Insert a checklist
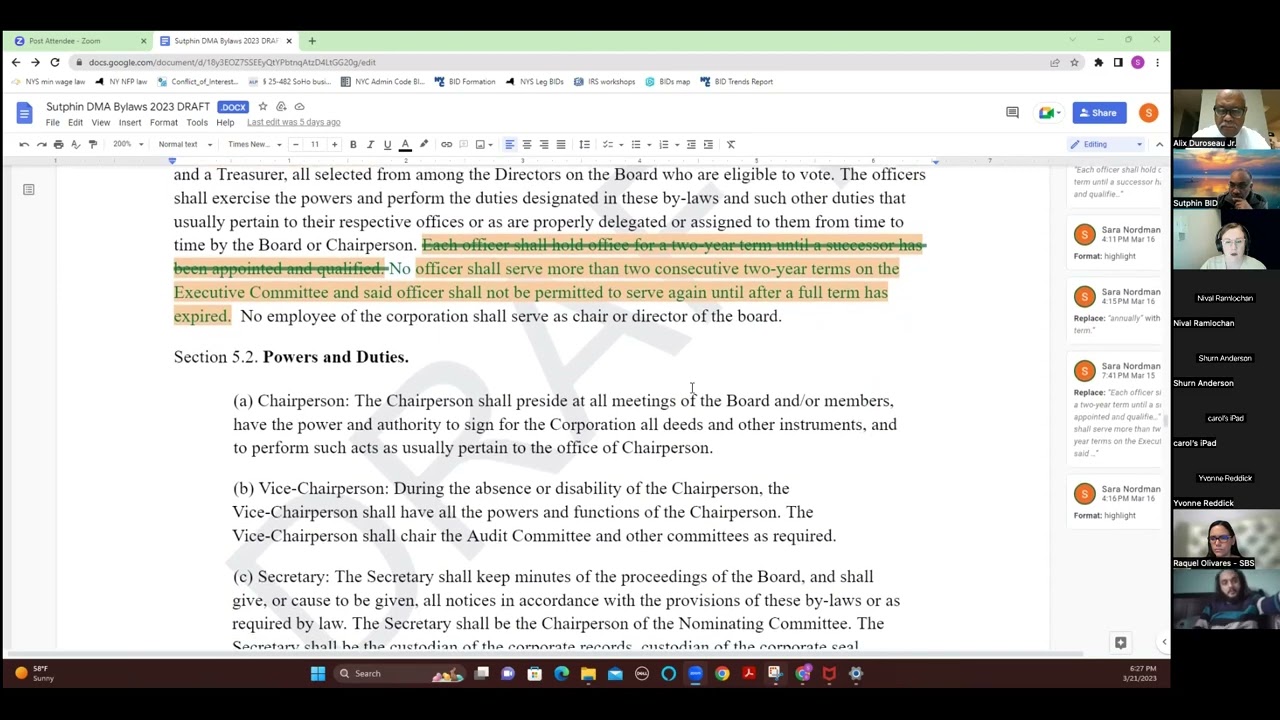This screenshot has width=1280, height=720. click(607, 144)
